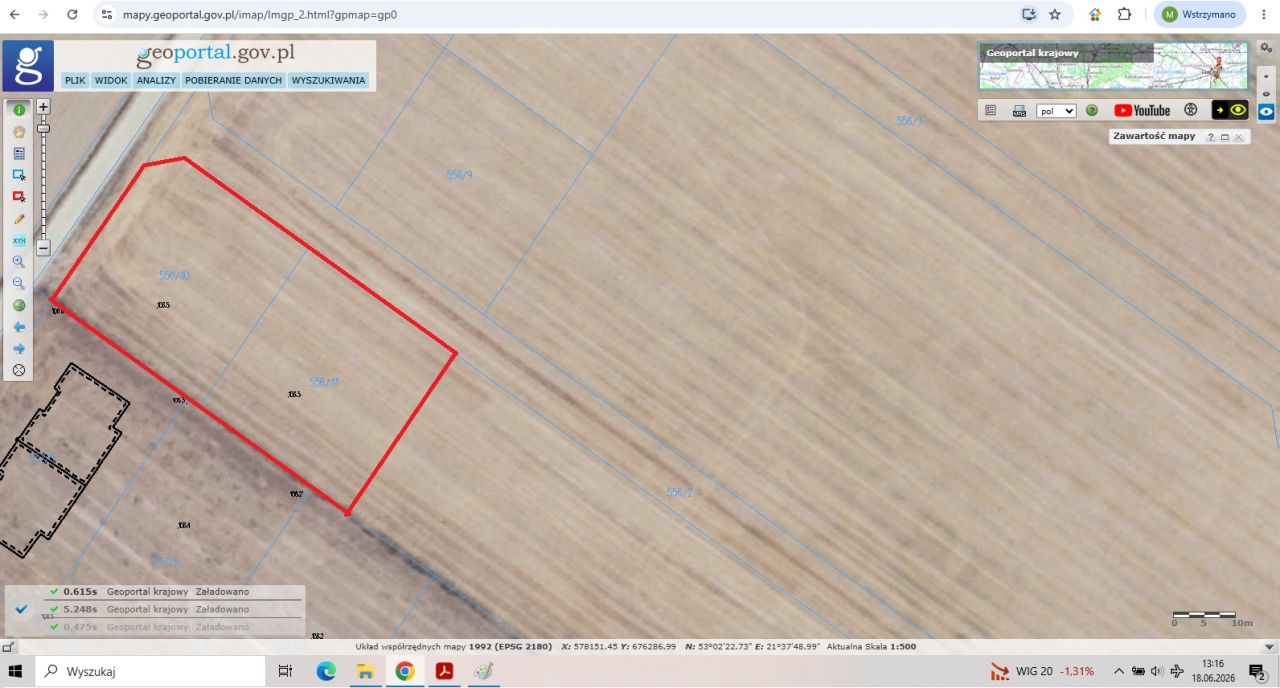This screenshot has width=1280, height=688.
Task: Go to next map view arrow
Action: pyautogui.click(x=19, y=349)
